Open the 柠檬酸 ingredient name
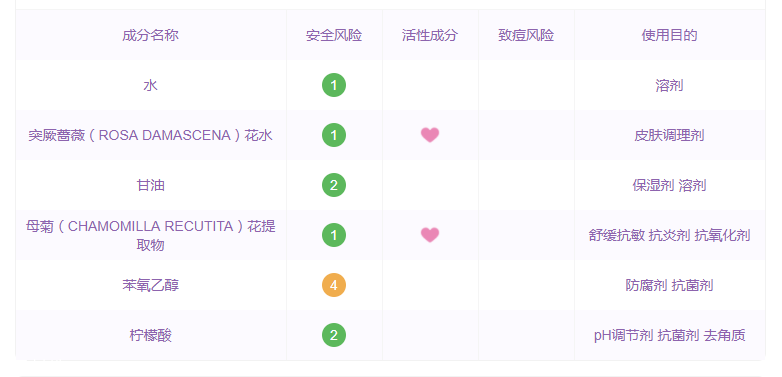 [x=150, y=335]
